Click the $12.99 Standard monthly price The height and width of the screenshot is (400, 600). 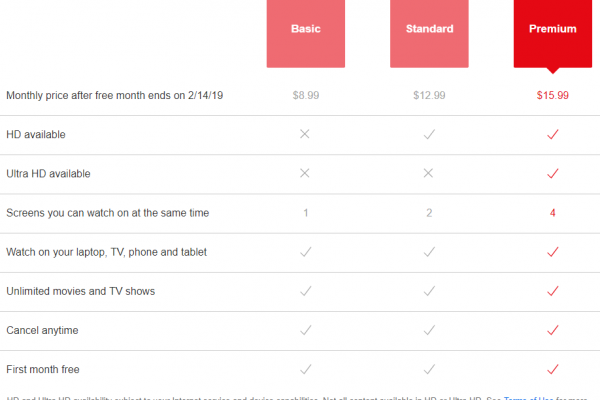tap(429, 95)
